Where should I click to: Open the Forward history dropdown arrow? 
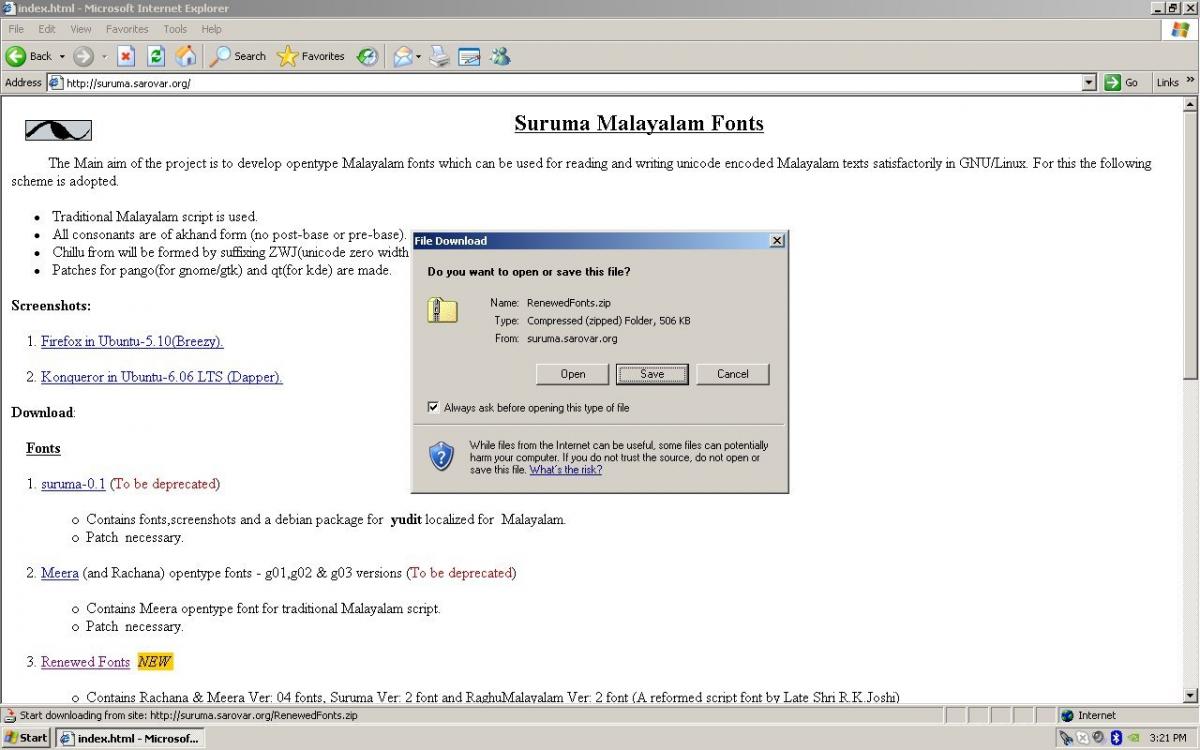[104, 56]
